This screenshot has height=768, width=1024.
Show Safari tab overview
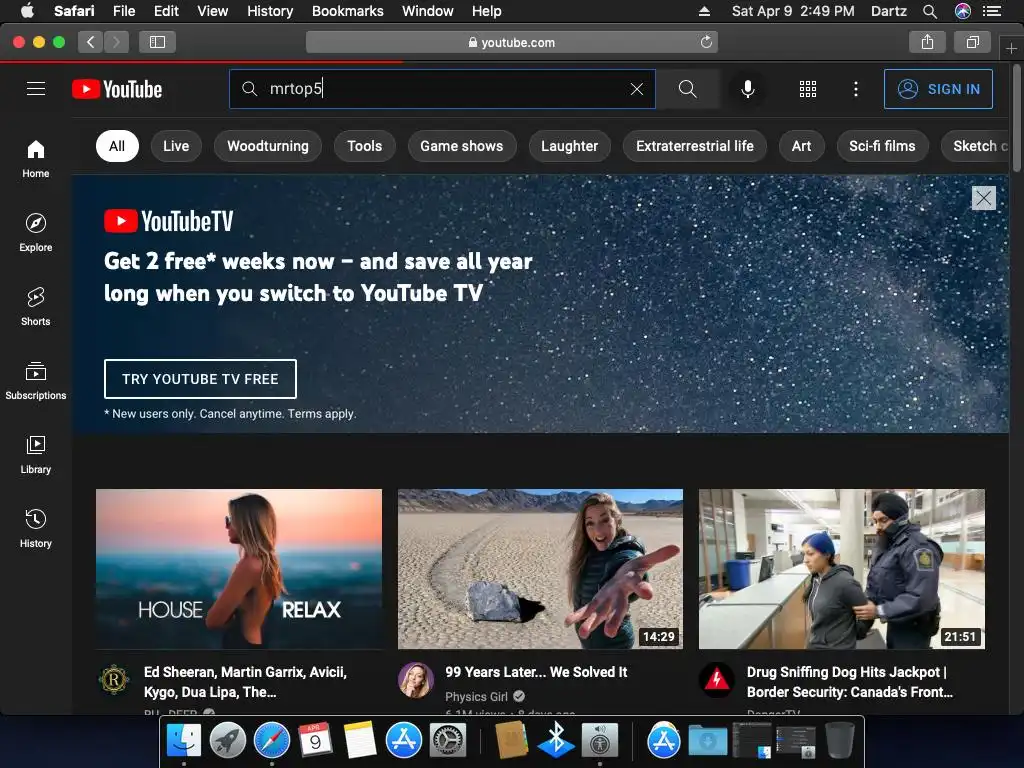[x=972, y=42]
